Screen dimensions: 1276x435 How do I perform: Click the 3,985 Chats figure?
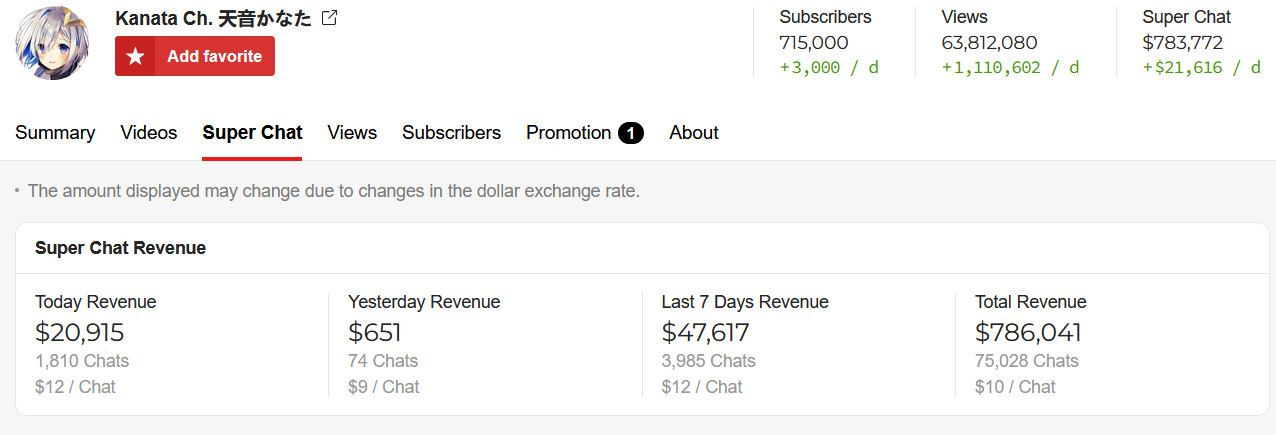pyautogui.click(x=709, y=361)
